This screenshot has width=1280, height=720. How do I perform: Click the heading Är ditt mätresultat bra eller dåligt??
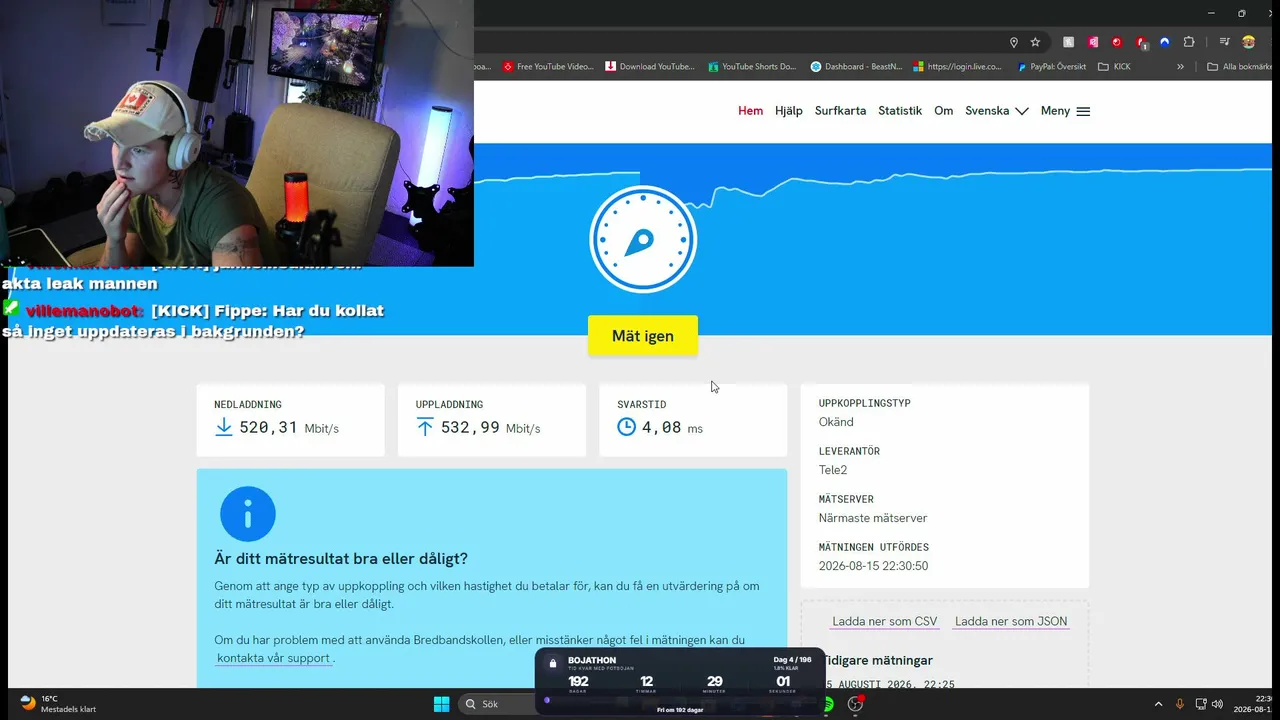[341, 559]
